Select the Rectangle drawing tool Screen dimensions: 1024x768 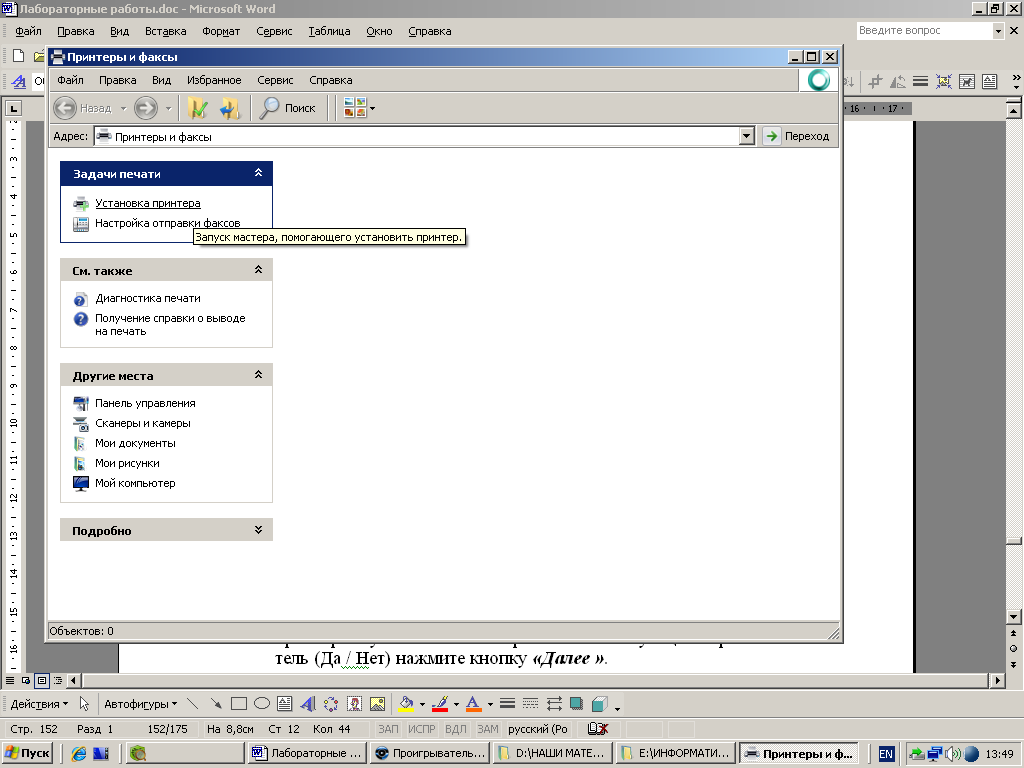pyautogui.click(x=238, y=704)
